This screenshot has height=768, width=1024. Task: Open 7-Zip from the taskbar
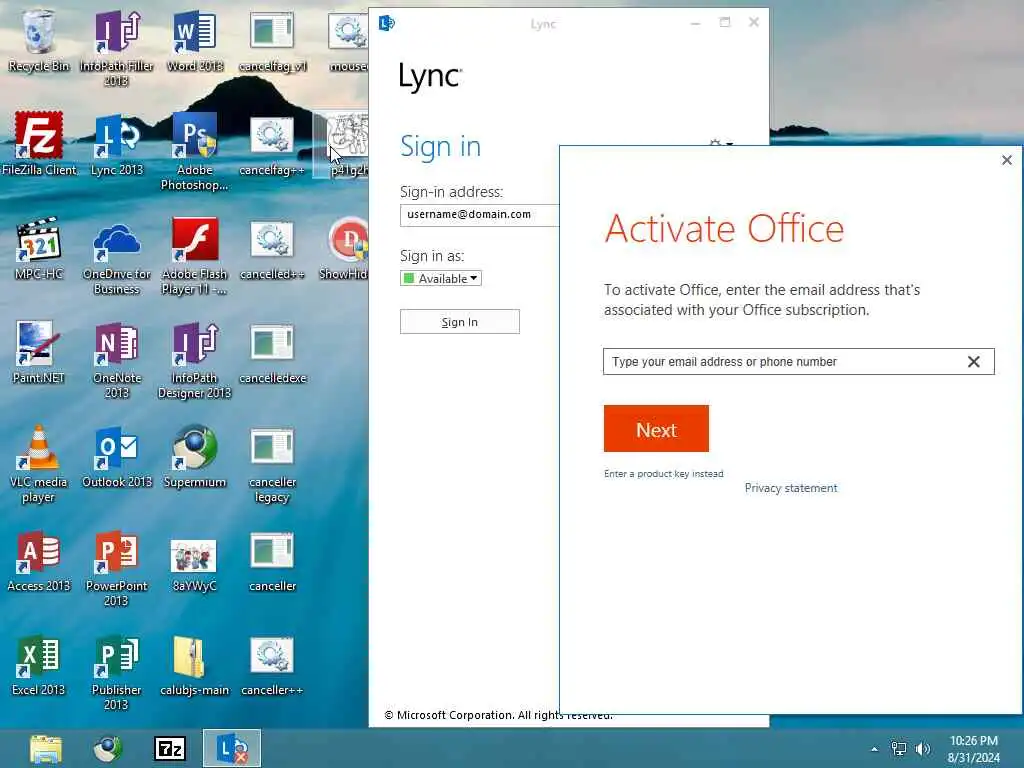170,748
